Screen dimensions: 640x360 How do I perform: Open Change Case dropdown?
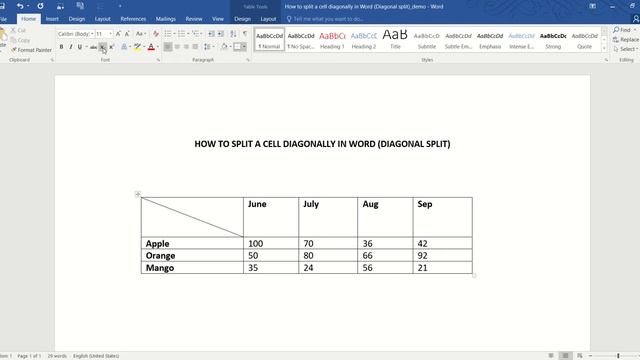point(141,34)
